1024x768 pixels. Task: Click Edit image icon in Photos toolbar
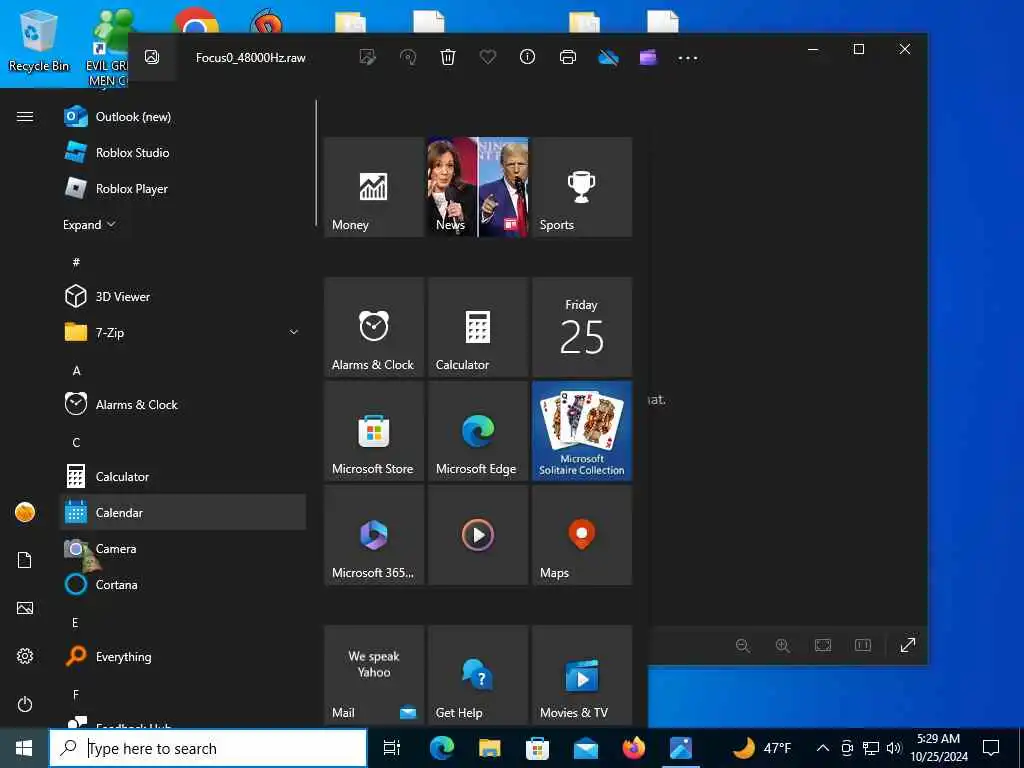point(368,57)
